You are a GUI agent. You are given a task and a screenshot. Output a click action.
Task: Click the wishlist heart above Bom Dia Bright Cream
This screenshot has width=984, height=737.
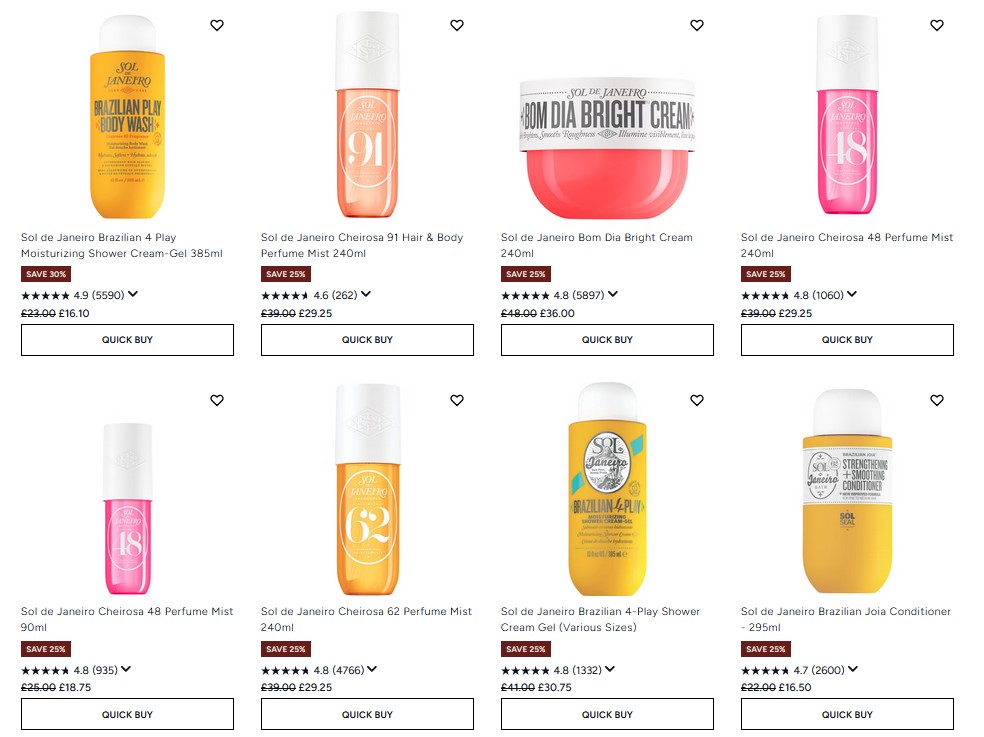coord(697,25)
